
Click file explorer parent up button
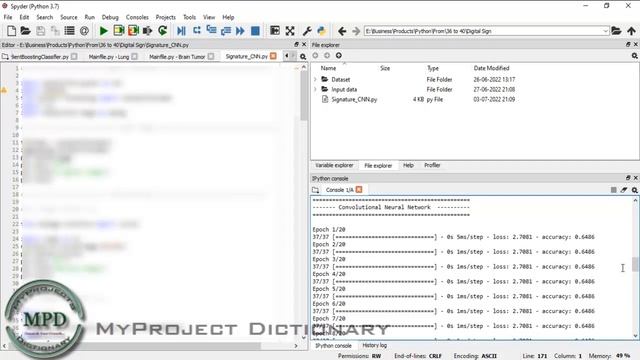pyautogui.click(x=339, y=56)
